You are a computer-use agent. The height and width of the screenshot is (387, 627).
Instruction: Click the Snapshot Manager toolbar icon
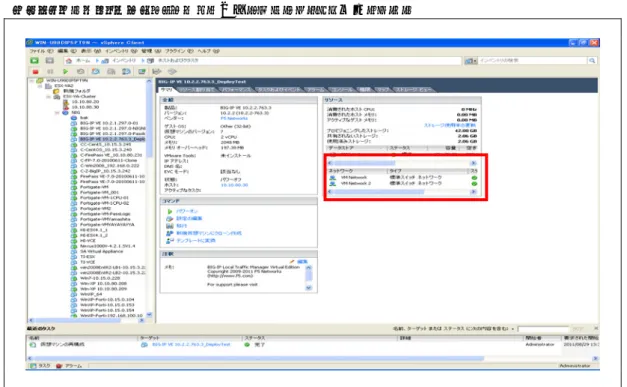point(126,72)
